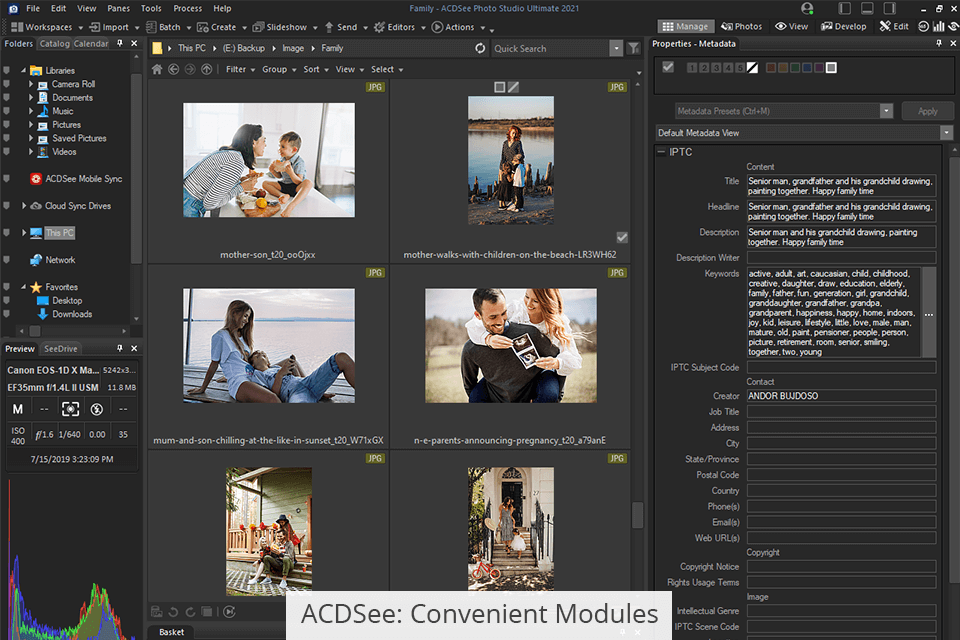Tick the tag box above the beach photo
960x640 pixels.
tap(500, 88)
